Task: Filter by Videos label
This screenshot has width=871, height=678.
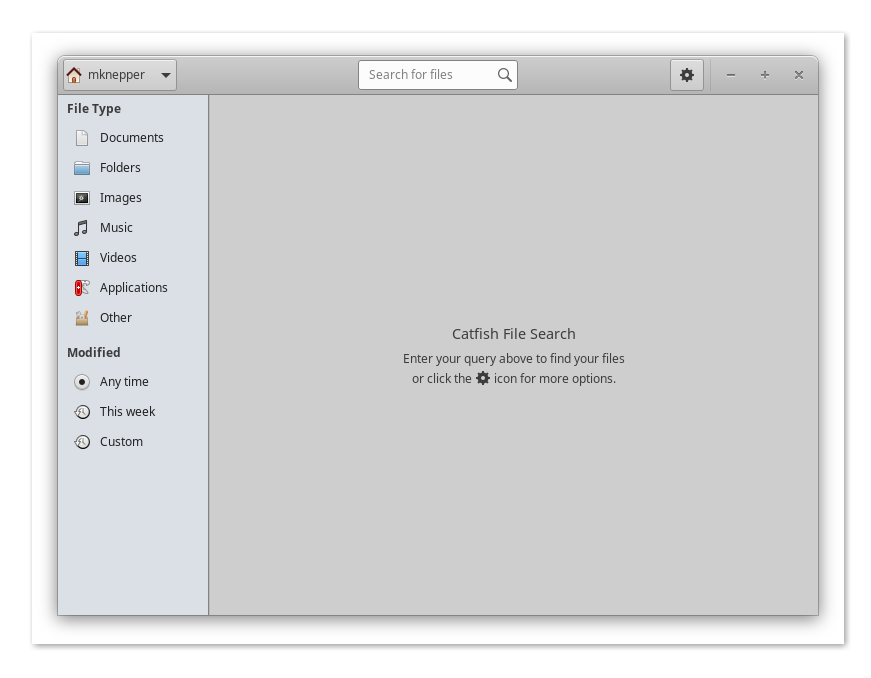Action: (x=118, y=258)
